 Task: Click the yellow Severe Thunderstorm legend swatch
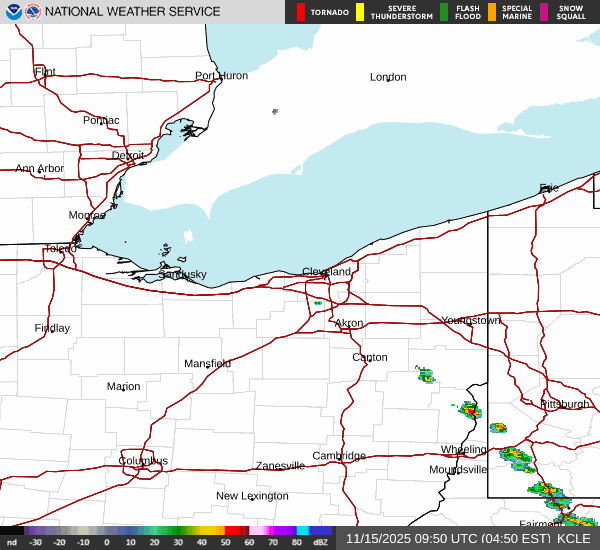(360, 12)
